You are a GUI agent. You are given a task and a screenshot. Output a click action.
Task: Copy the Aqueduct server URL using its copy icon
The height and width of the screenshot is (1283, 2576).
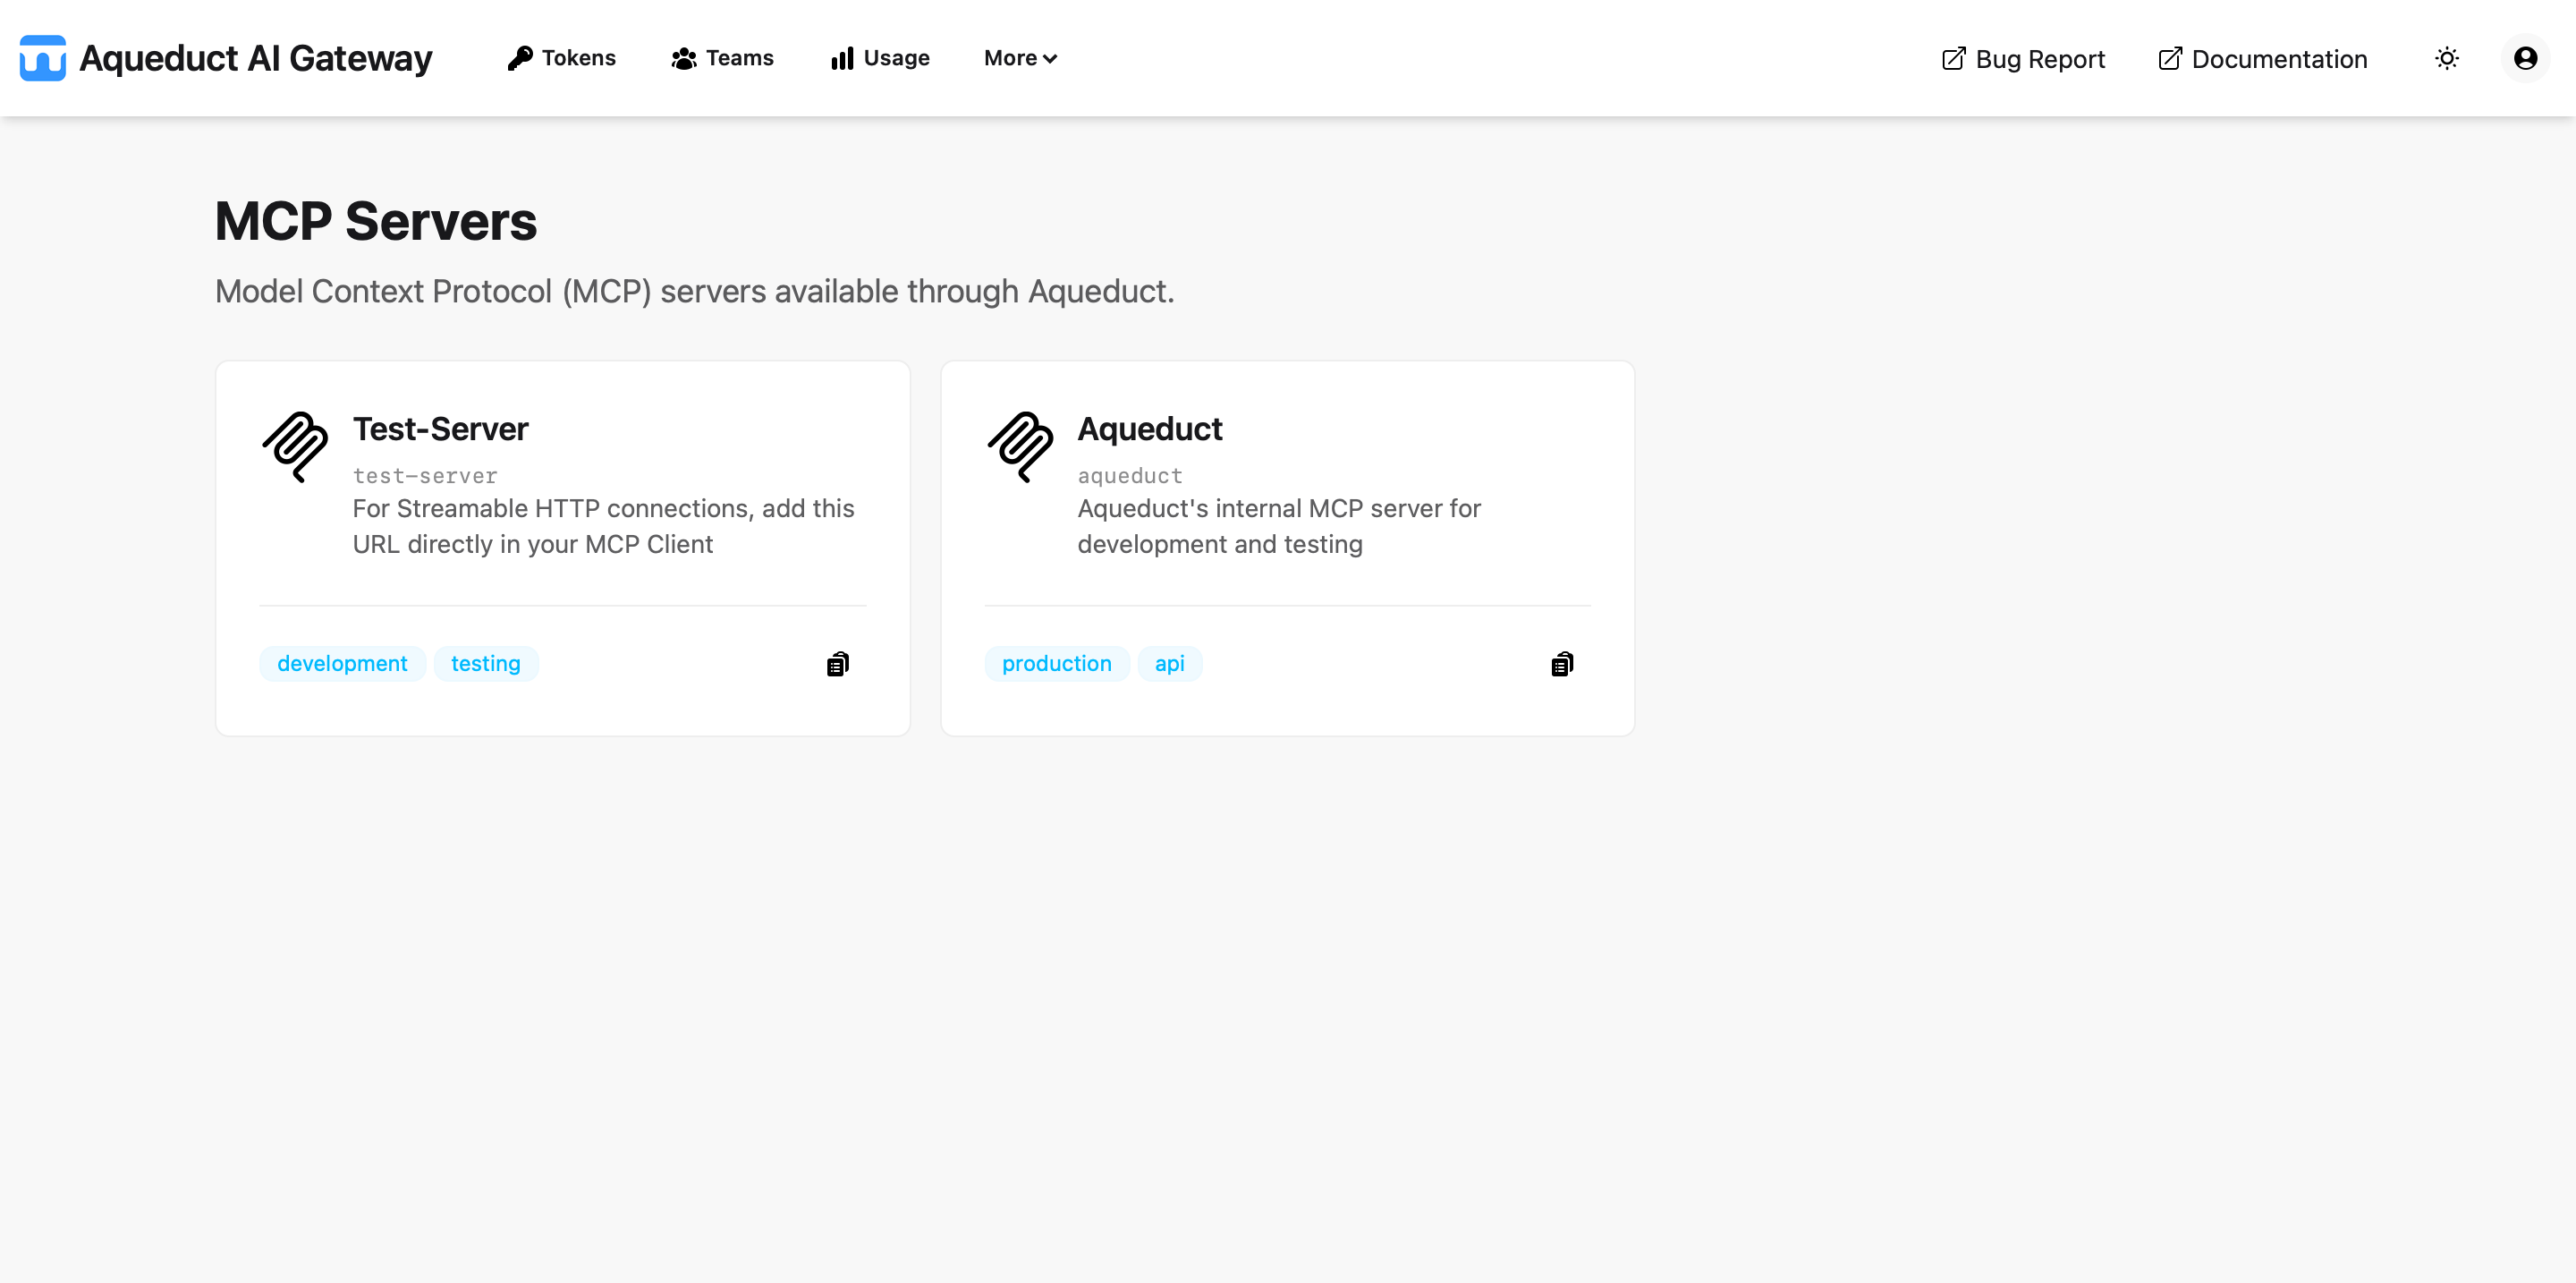point(1562,663)
